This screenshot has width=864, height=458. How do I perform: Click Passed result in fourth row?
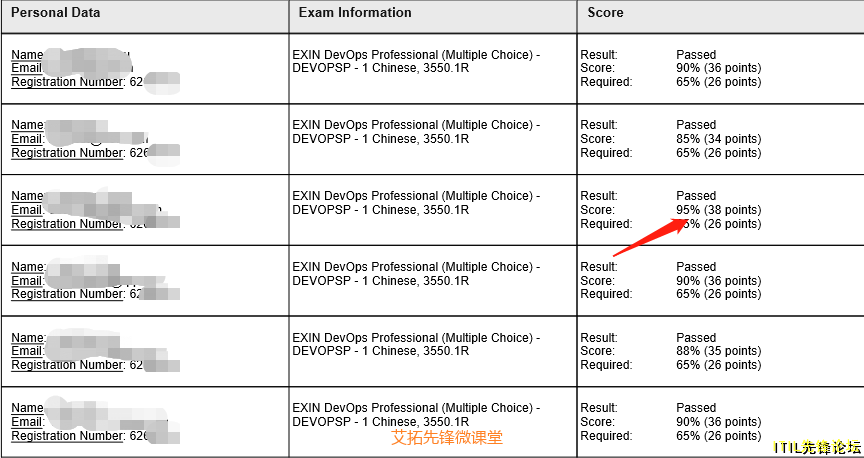pyautogui.click(x=696, y=267)
